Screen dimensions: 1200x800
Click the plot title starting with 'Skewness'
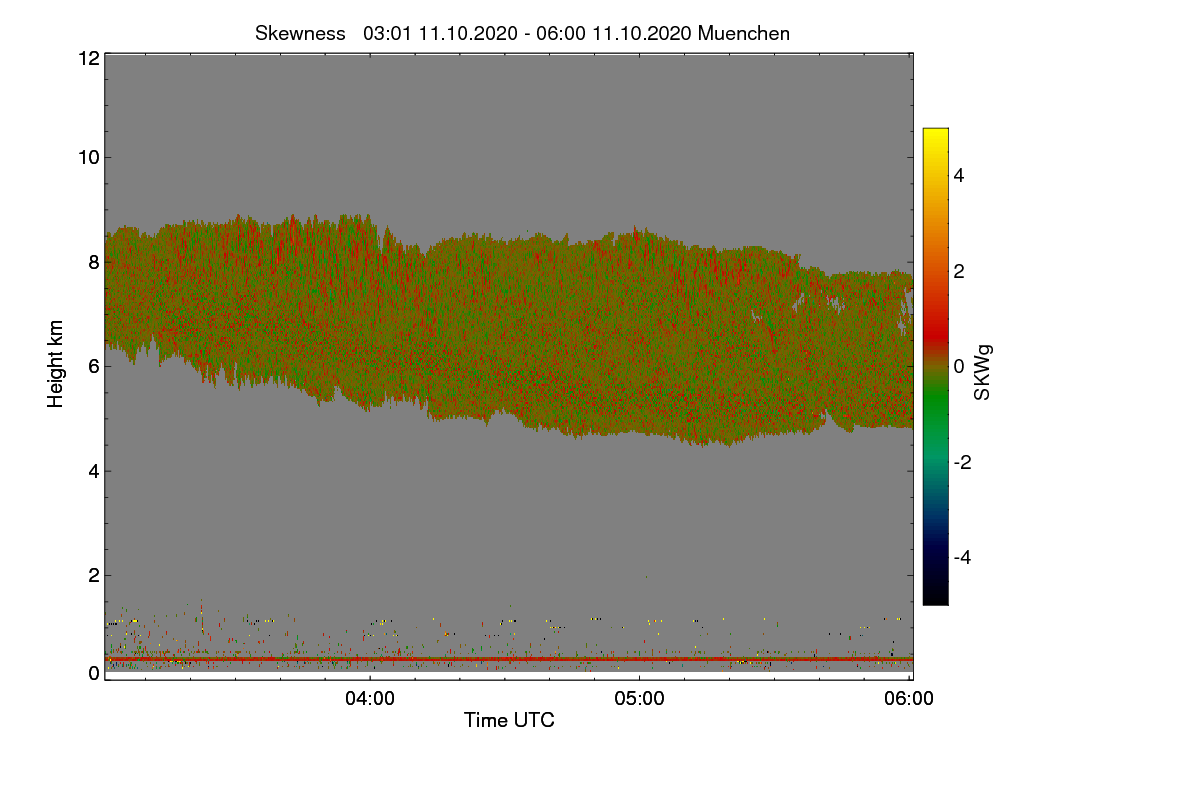pyautogui.click(x=522, y=33)
